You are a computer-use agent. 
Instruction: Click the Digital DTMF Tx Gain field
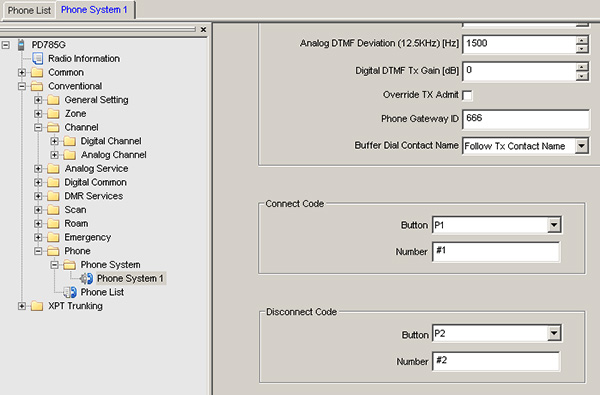coord(519,72)
